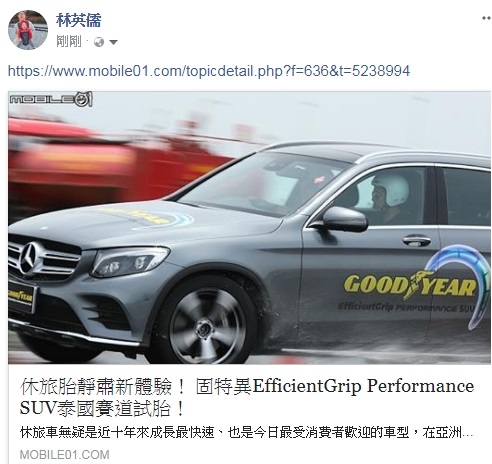Open the post options dots menu
This screenshot has width=492, height=464.
click(x=487, y=18)
